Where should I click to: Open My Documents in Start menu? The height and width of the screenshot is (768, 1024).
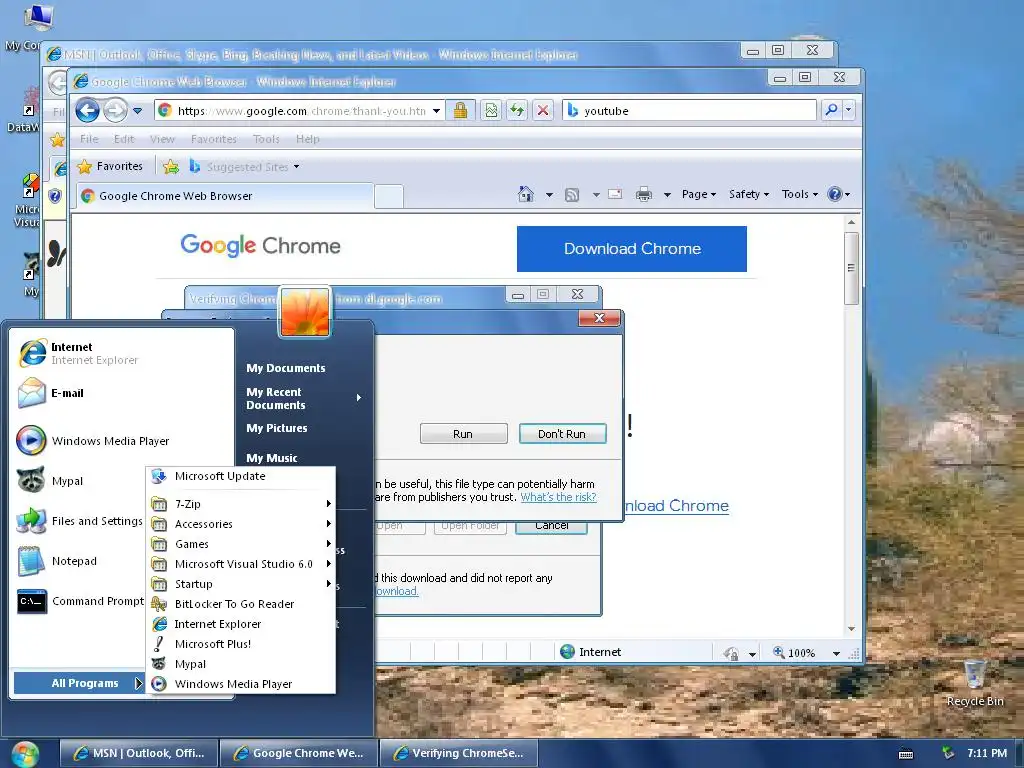[x=285, y=368]
